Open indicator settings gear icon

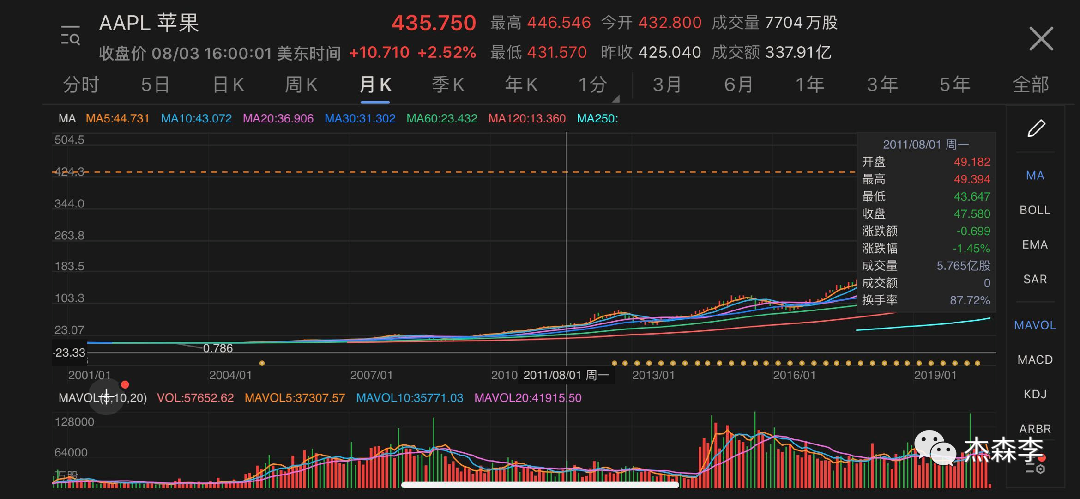[x=1035, y=468]
